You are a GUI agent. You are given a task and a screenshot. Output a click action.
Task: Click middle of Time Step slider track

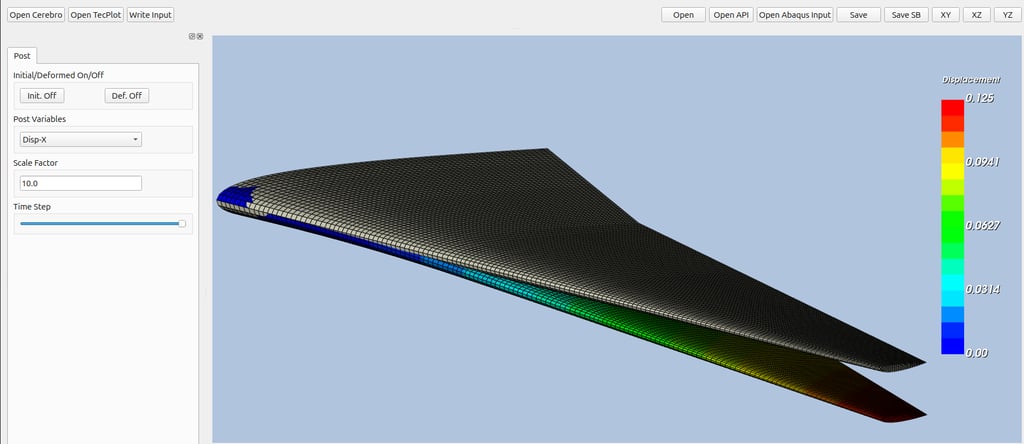[x=103, y=223]
